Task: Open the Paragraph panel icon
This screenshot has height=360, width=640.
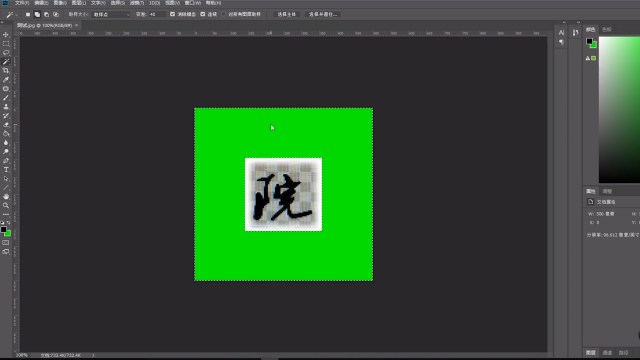Action: click(x=561, y=42)
